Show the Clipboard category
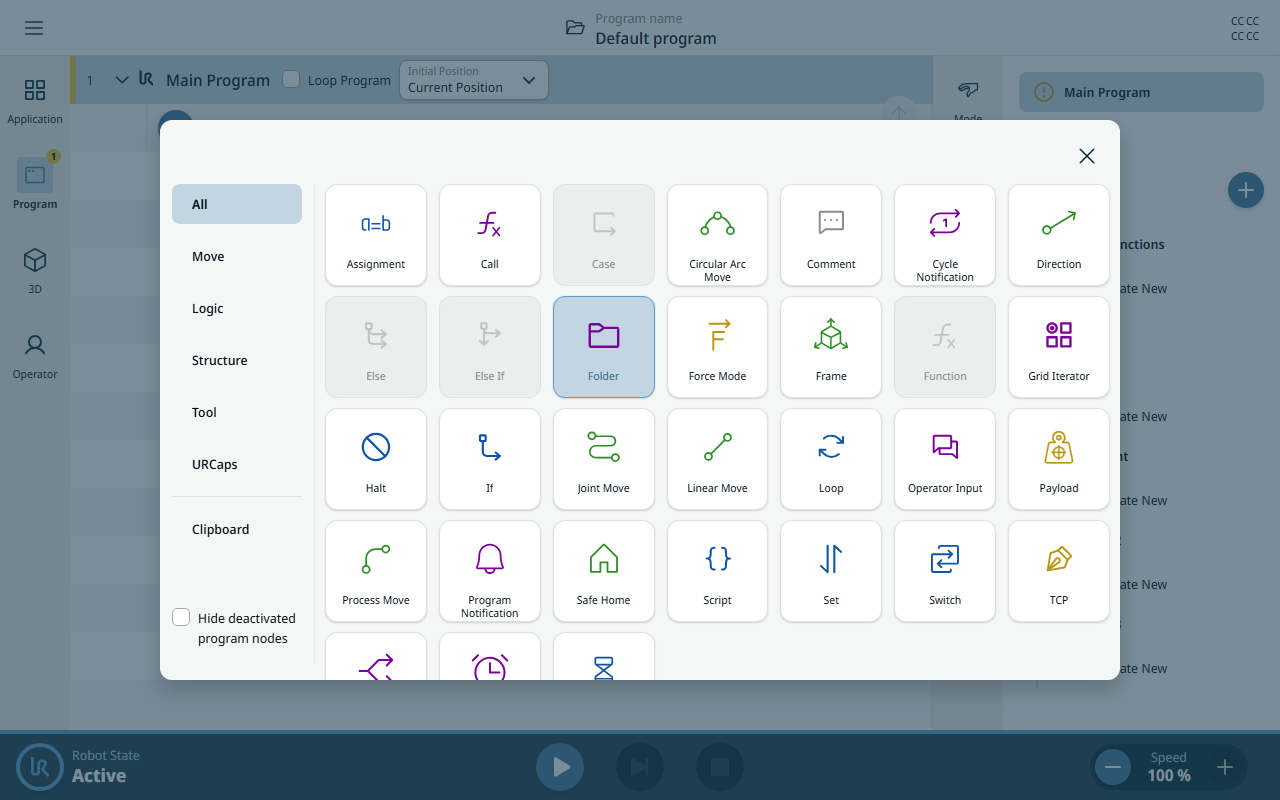Viewport: 1280px width, 800px height. [237, 529]
